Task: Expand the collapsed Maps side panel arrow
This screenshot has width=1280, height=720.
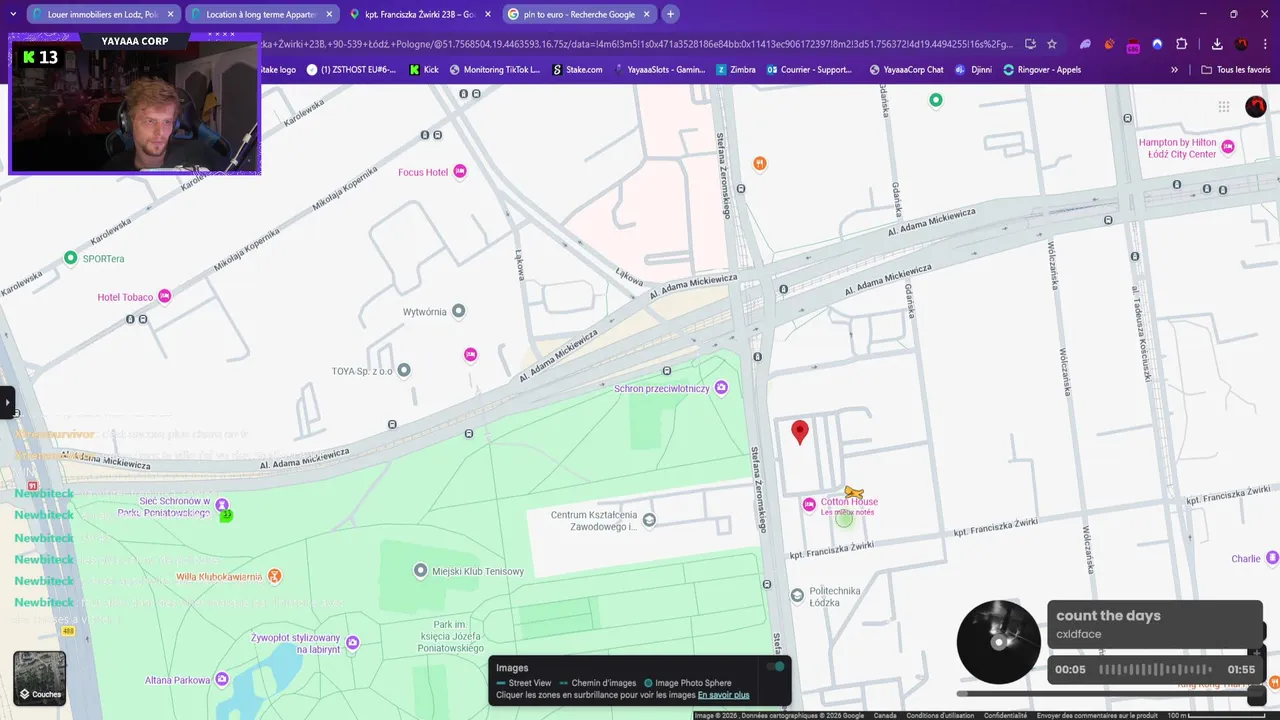Action: pos(7,402)
